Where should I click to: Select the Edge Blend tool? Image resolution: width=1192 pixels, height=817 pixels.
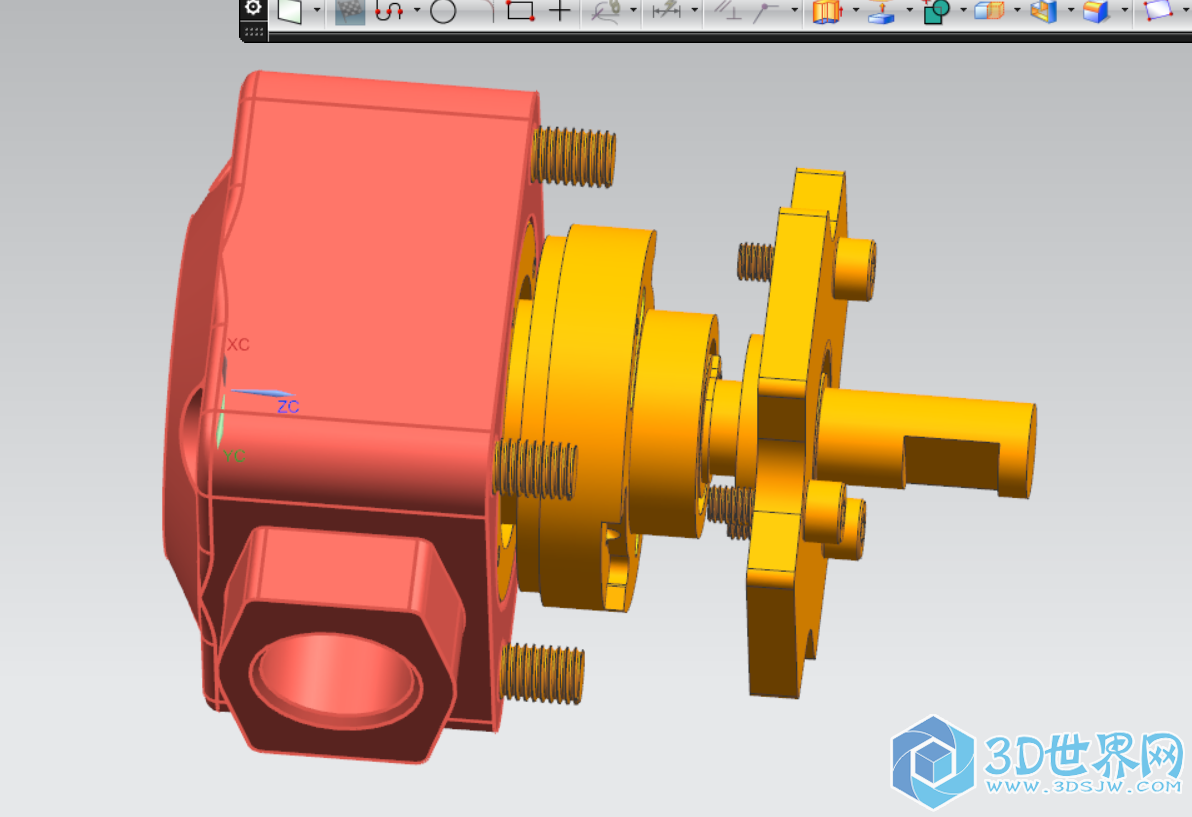[x=1097, y=11]
